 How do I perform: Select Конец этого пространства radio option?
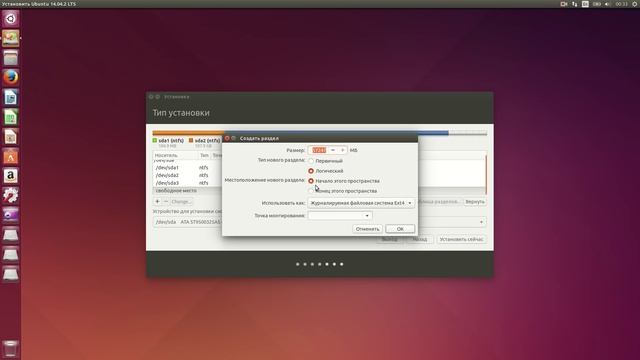tap(311, 191)
